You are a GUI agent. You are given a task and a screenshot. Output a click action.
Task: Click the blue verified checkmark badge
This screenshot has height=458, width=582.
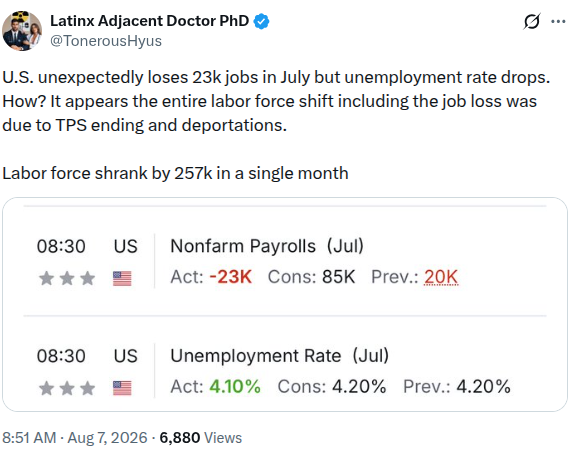click(261, 21)
